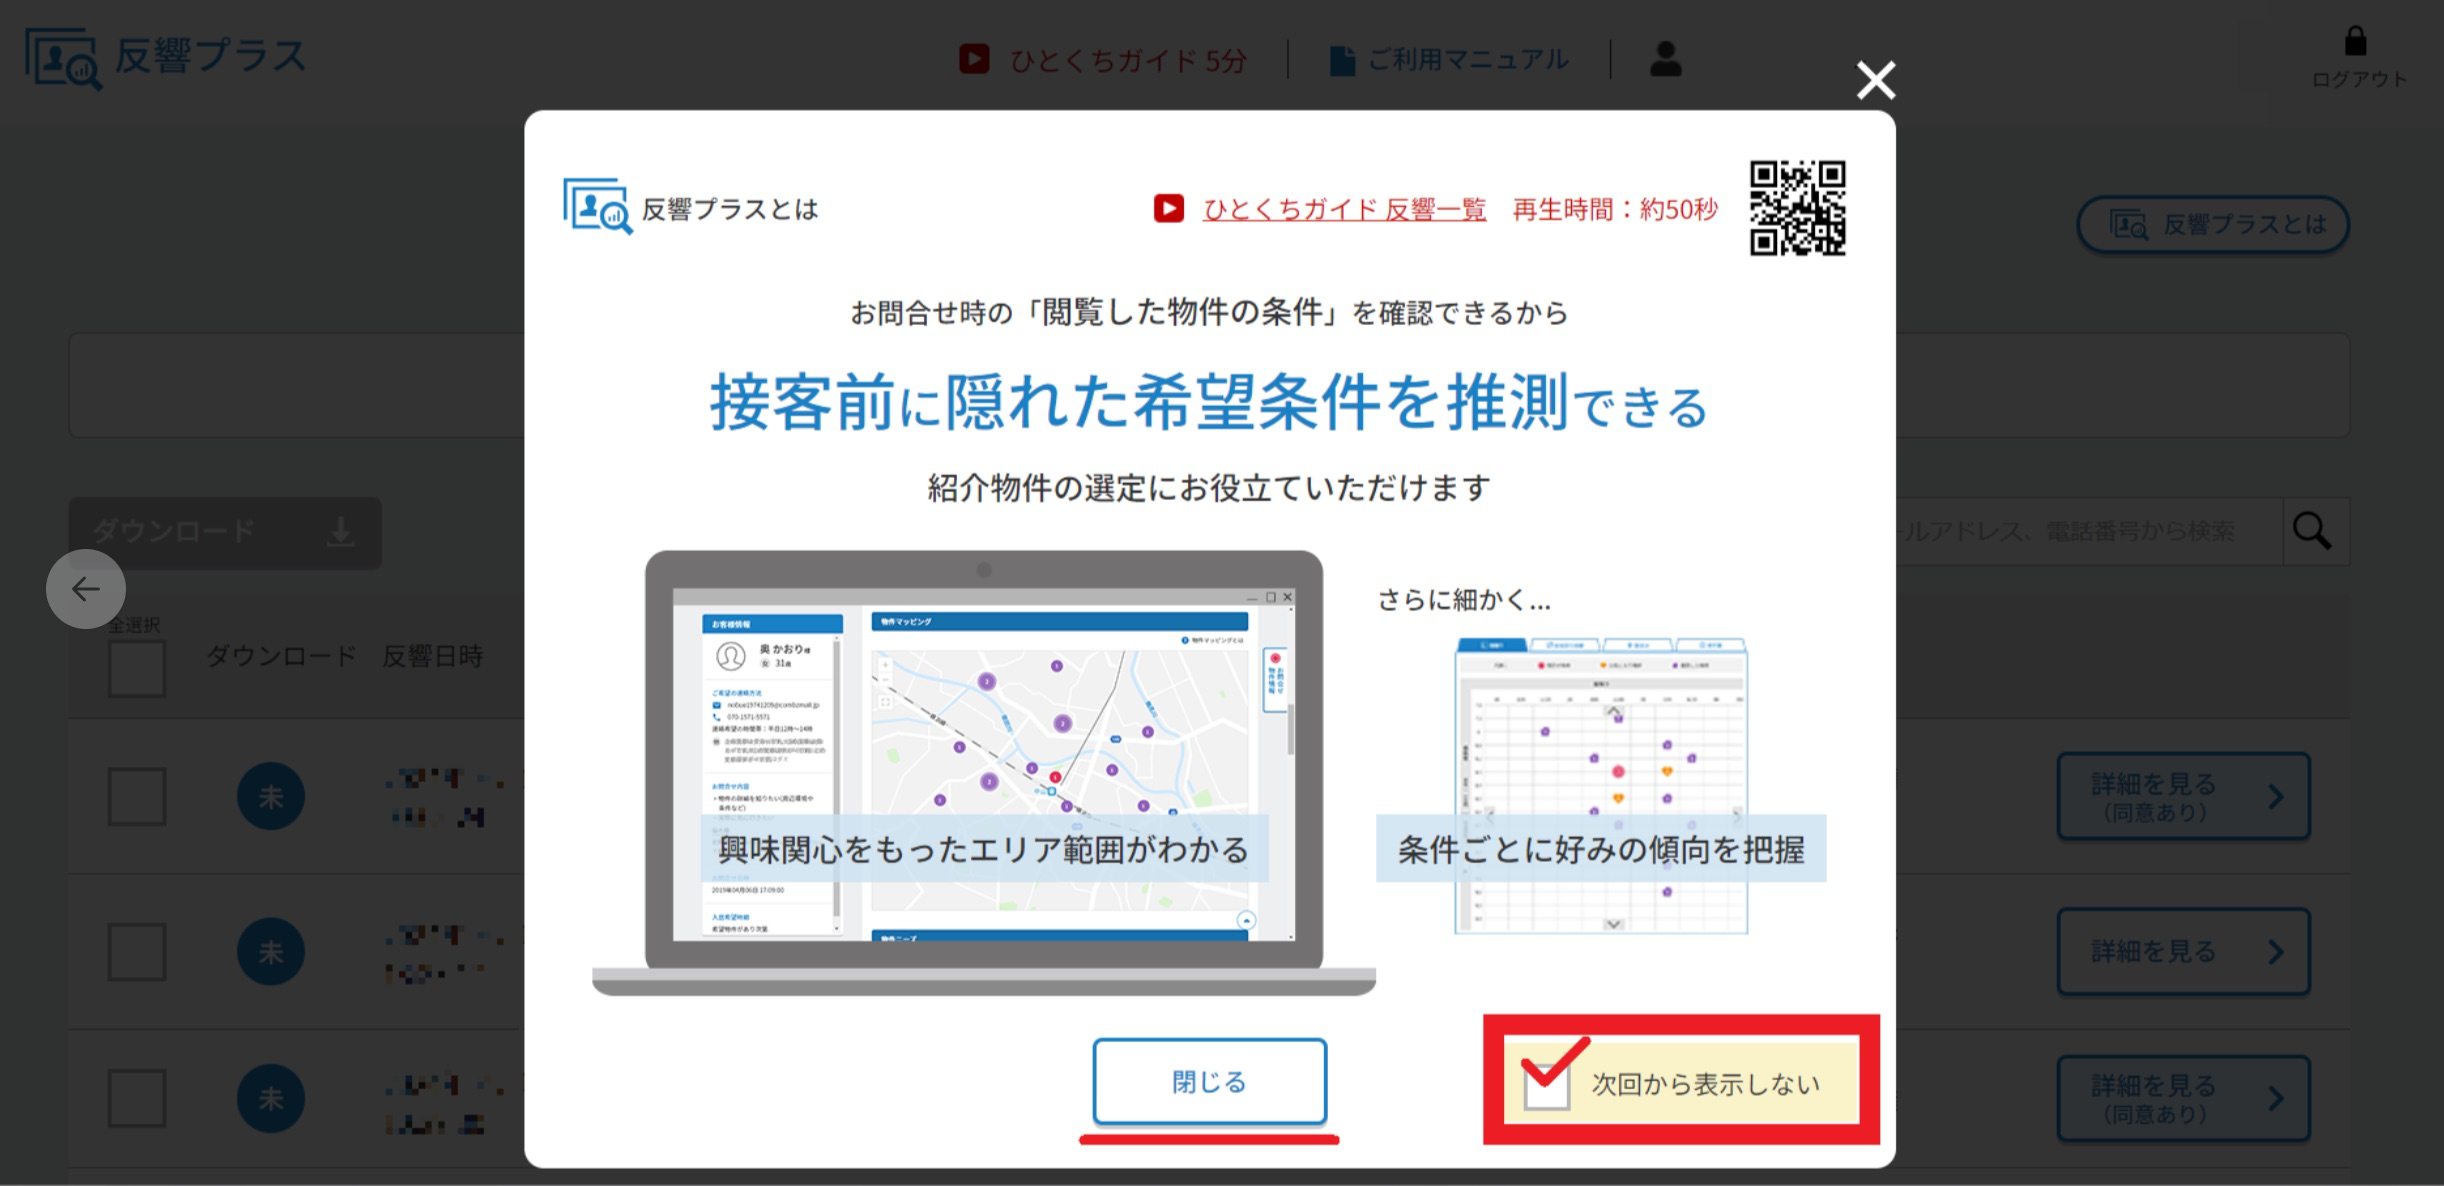
Task: Click the first row 未 status badge
Action: [x=271, y=796]
